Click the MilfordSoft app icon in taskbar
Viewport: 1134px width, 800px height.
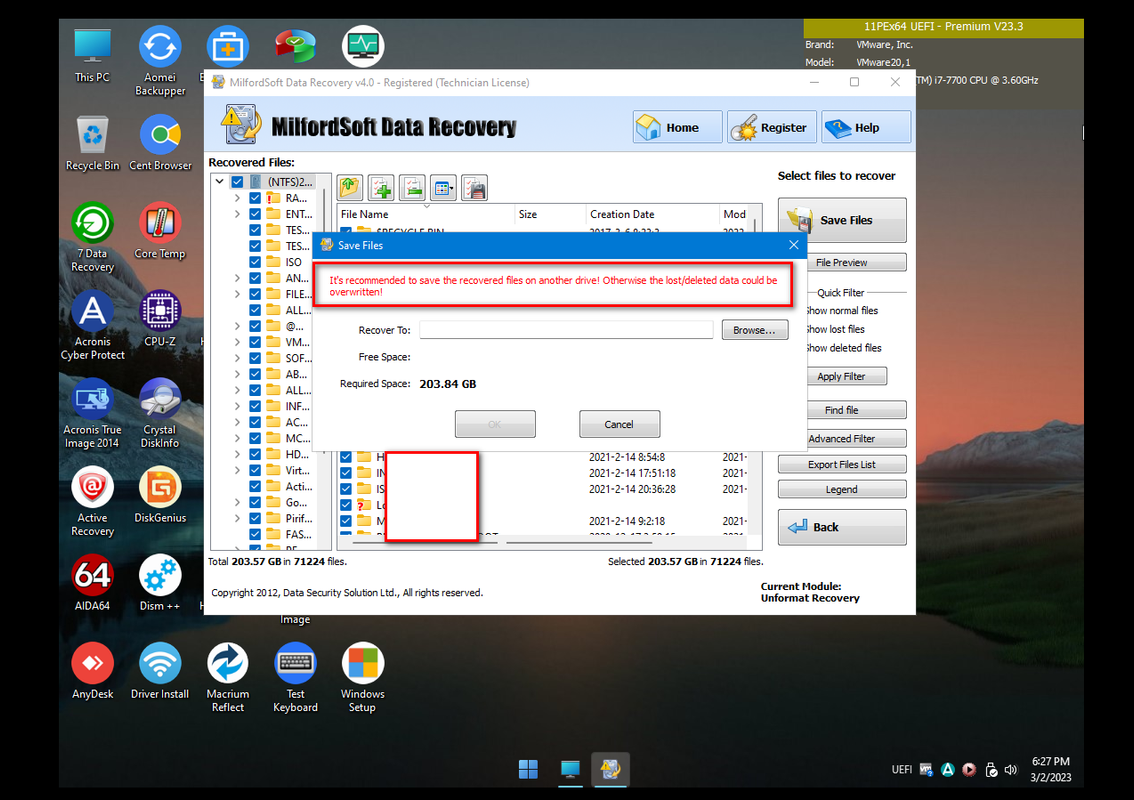(610, 769)
